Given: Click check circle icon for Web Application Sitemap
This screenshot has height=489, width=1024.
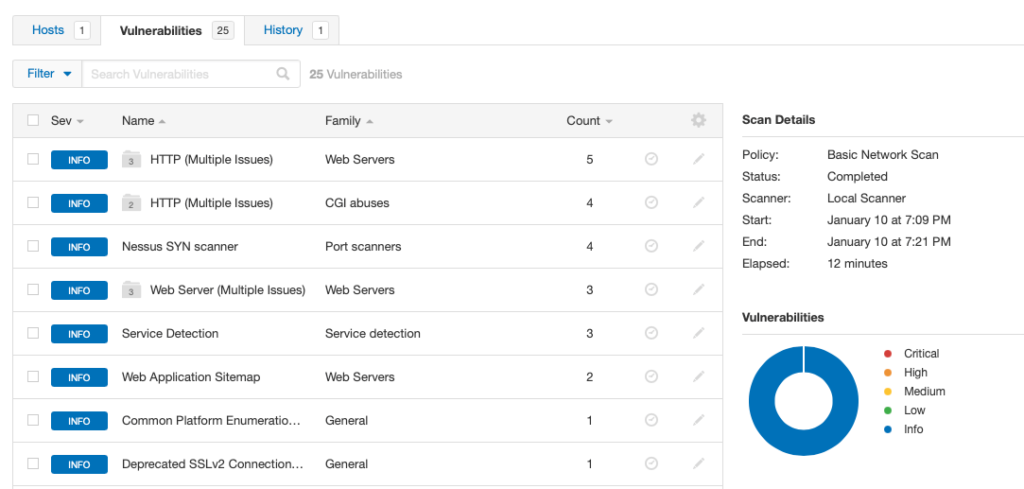Looking at the screenshot, I should 651,377.
